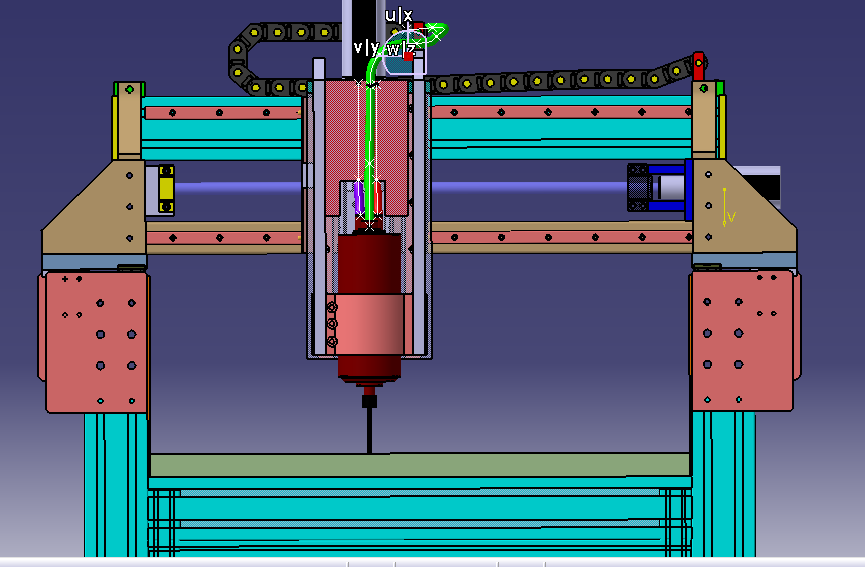Select the black Z-axis column at top
The height and width of the screenshot is (567, 865).
point(364,39)
